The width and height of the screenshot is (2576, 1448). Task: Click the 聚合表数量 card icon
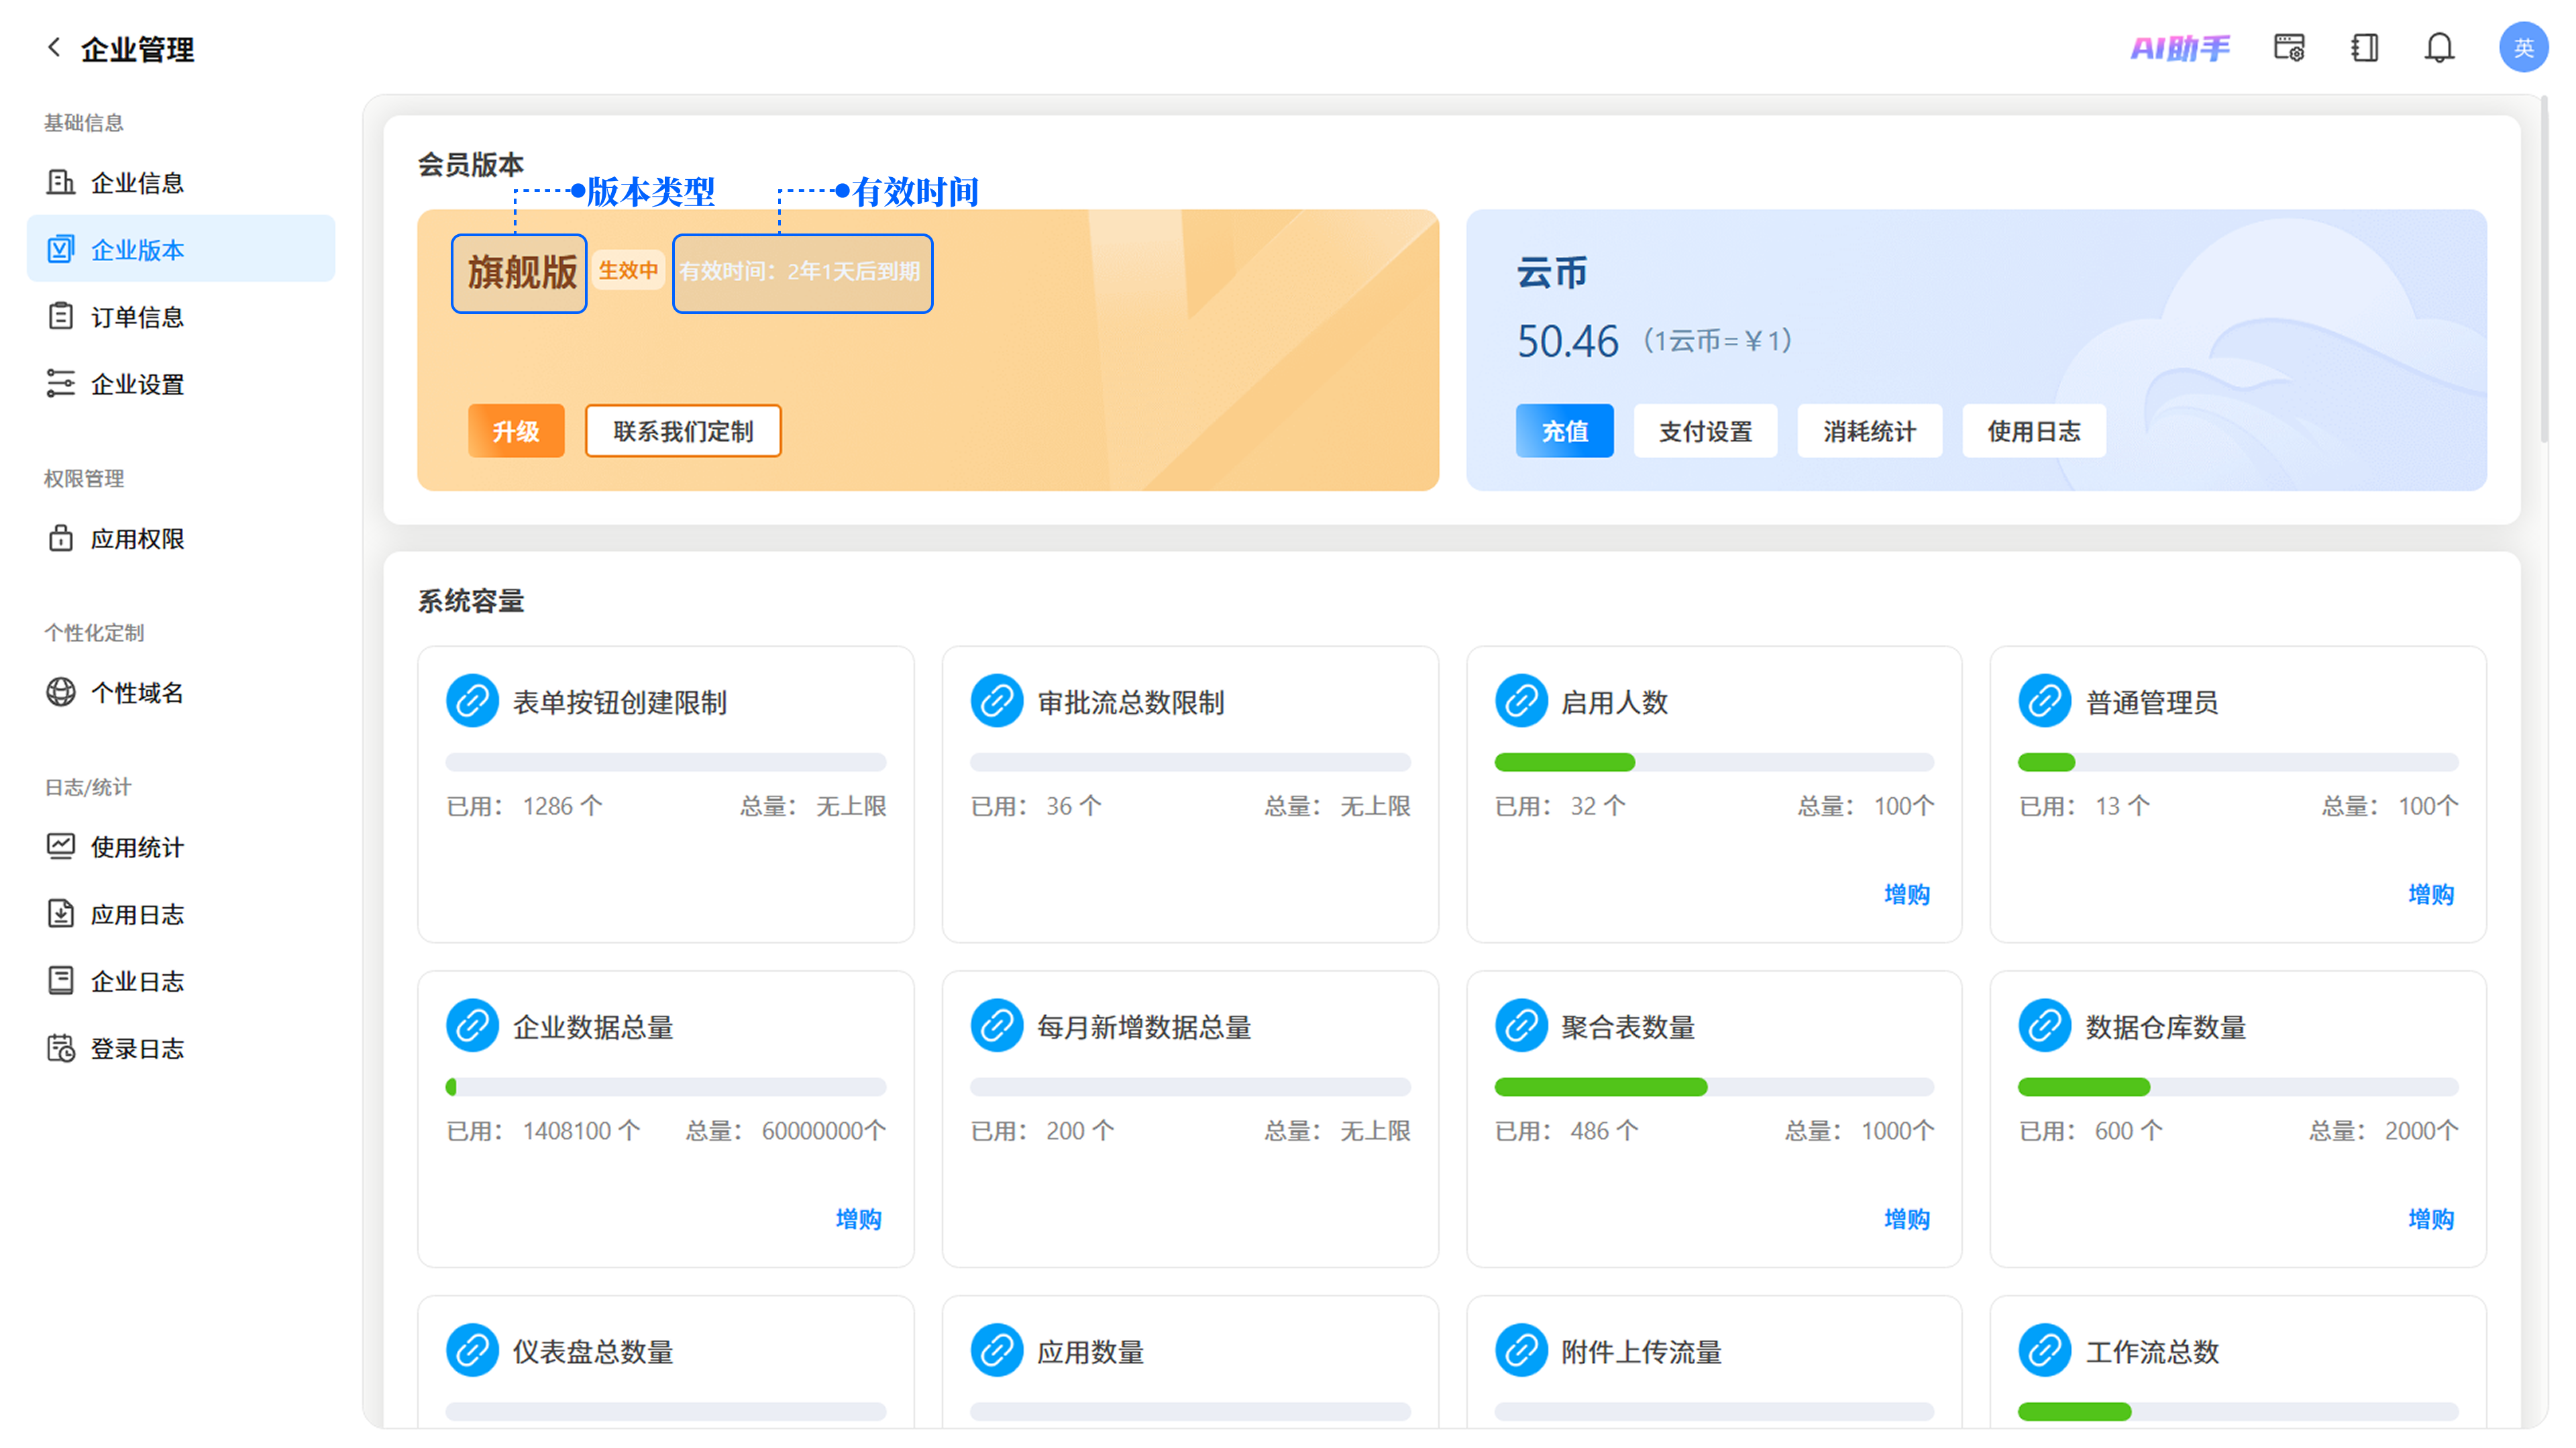[x=1521, y=1026]
